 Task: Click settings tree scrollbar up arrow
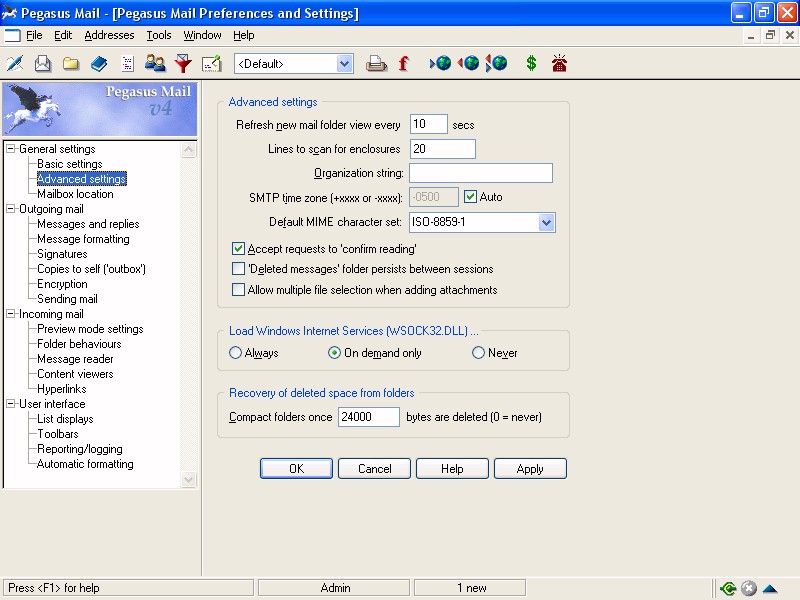tap(188, 150)
